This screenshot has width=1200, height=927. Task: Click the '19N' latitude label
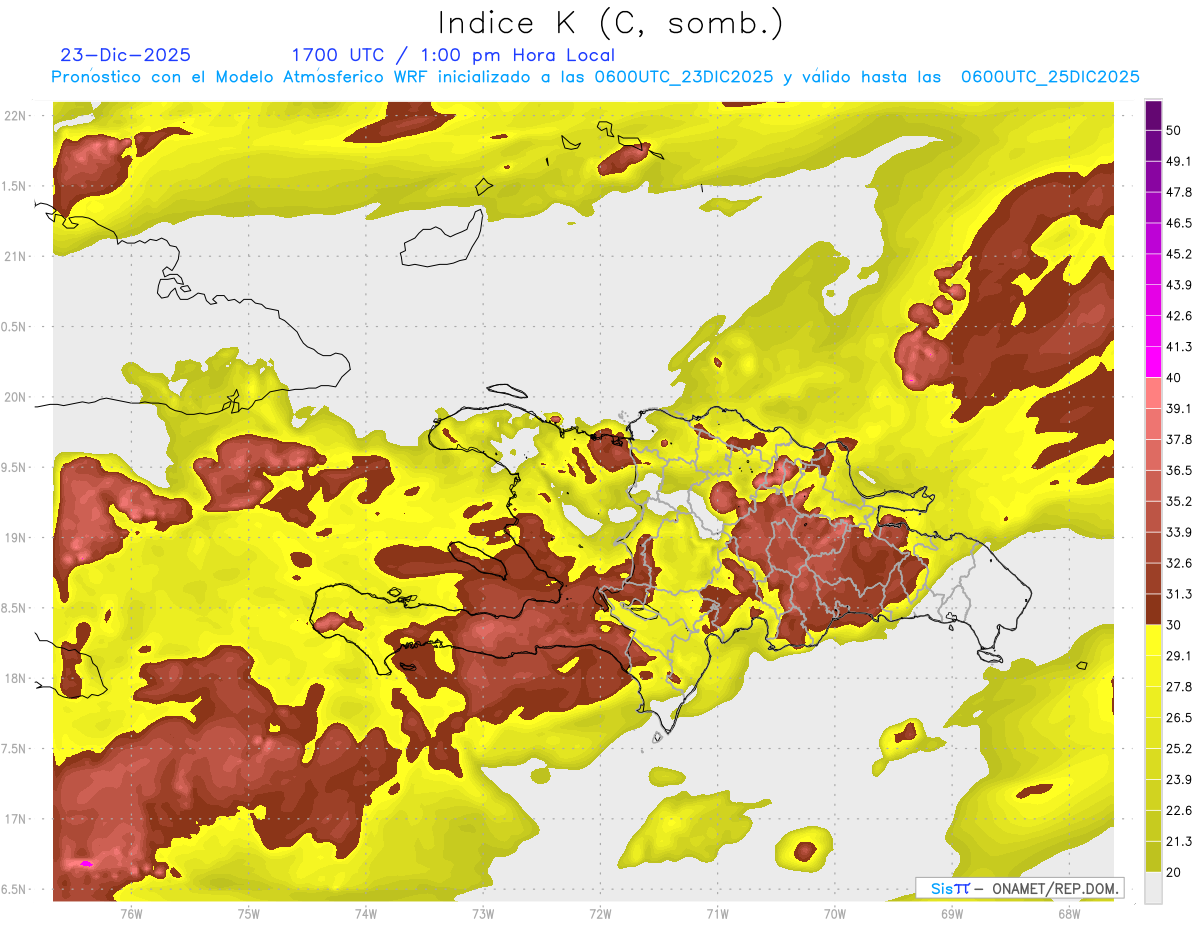pos(16,538)
